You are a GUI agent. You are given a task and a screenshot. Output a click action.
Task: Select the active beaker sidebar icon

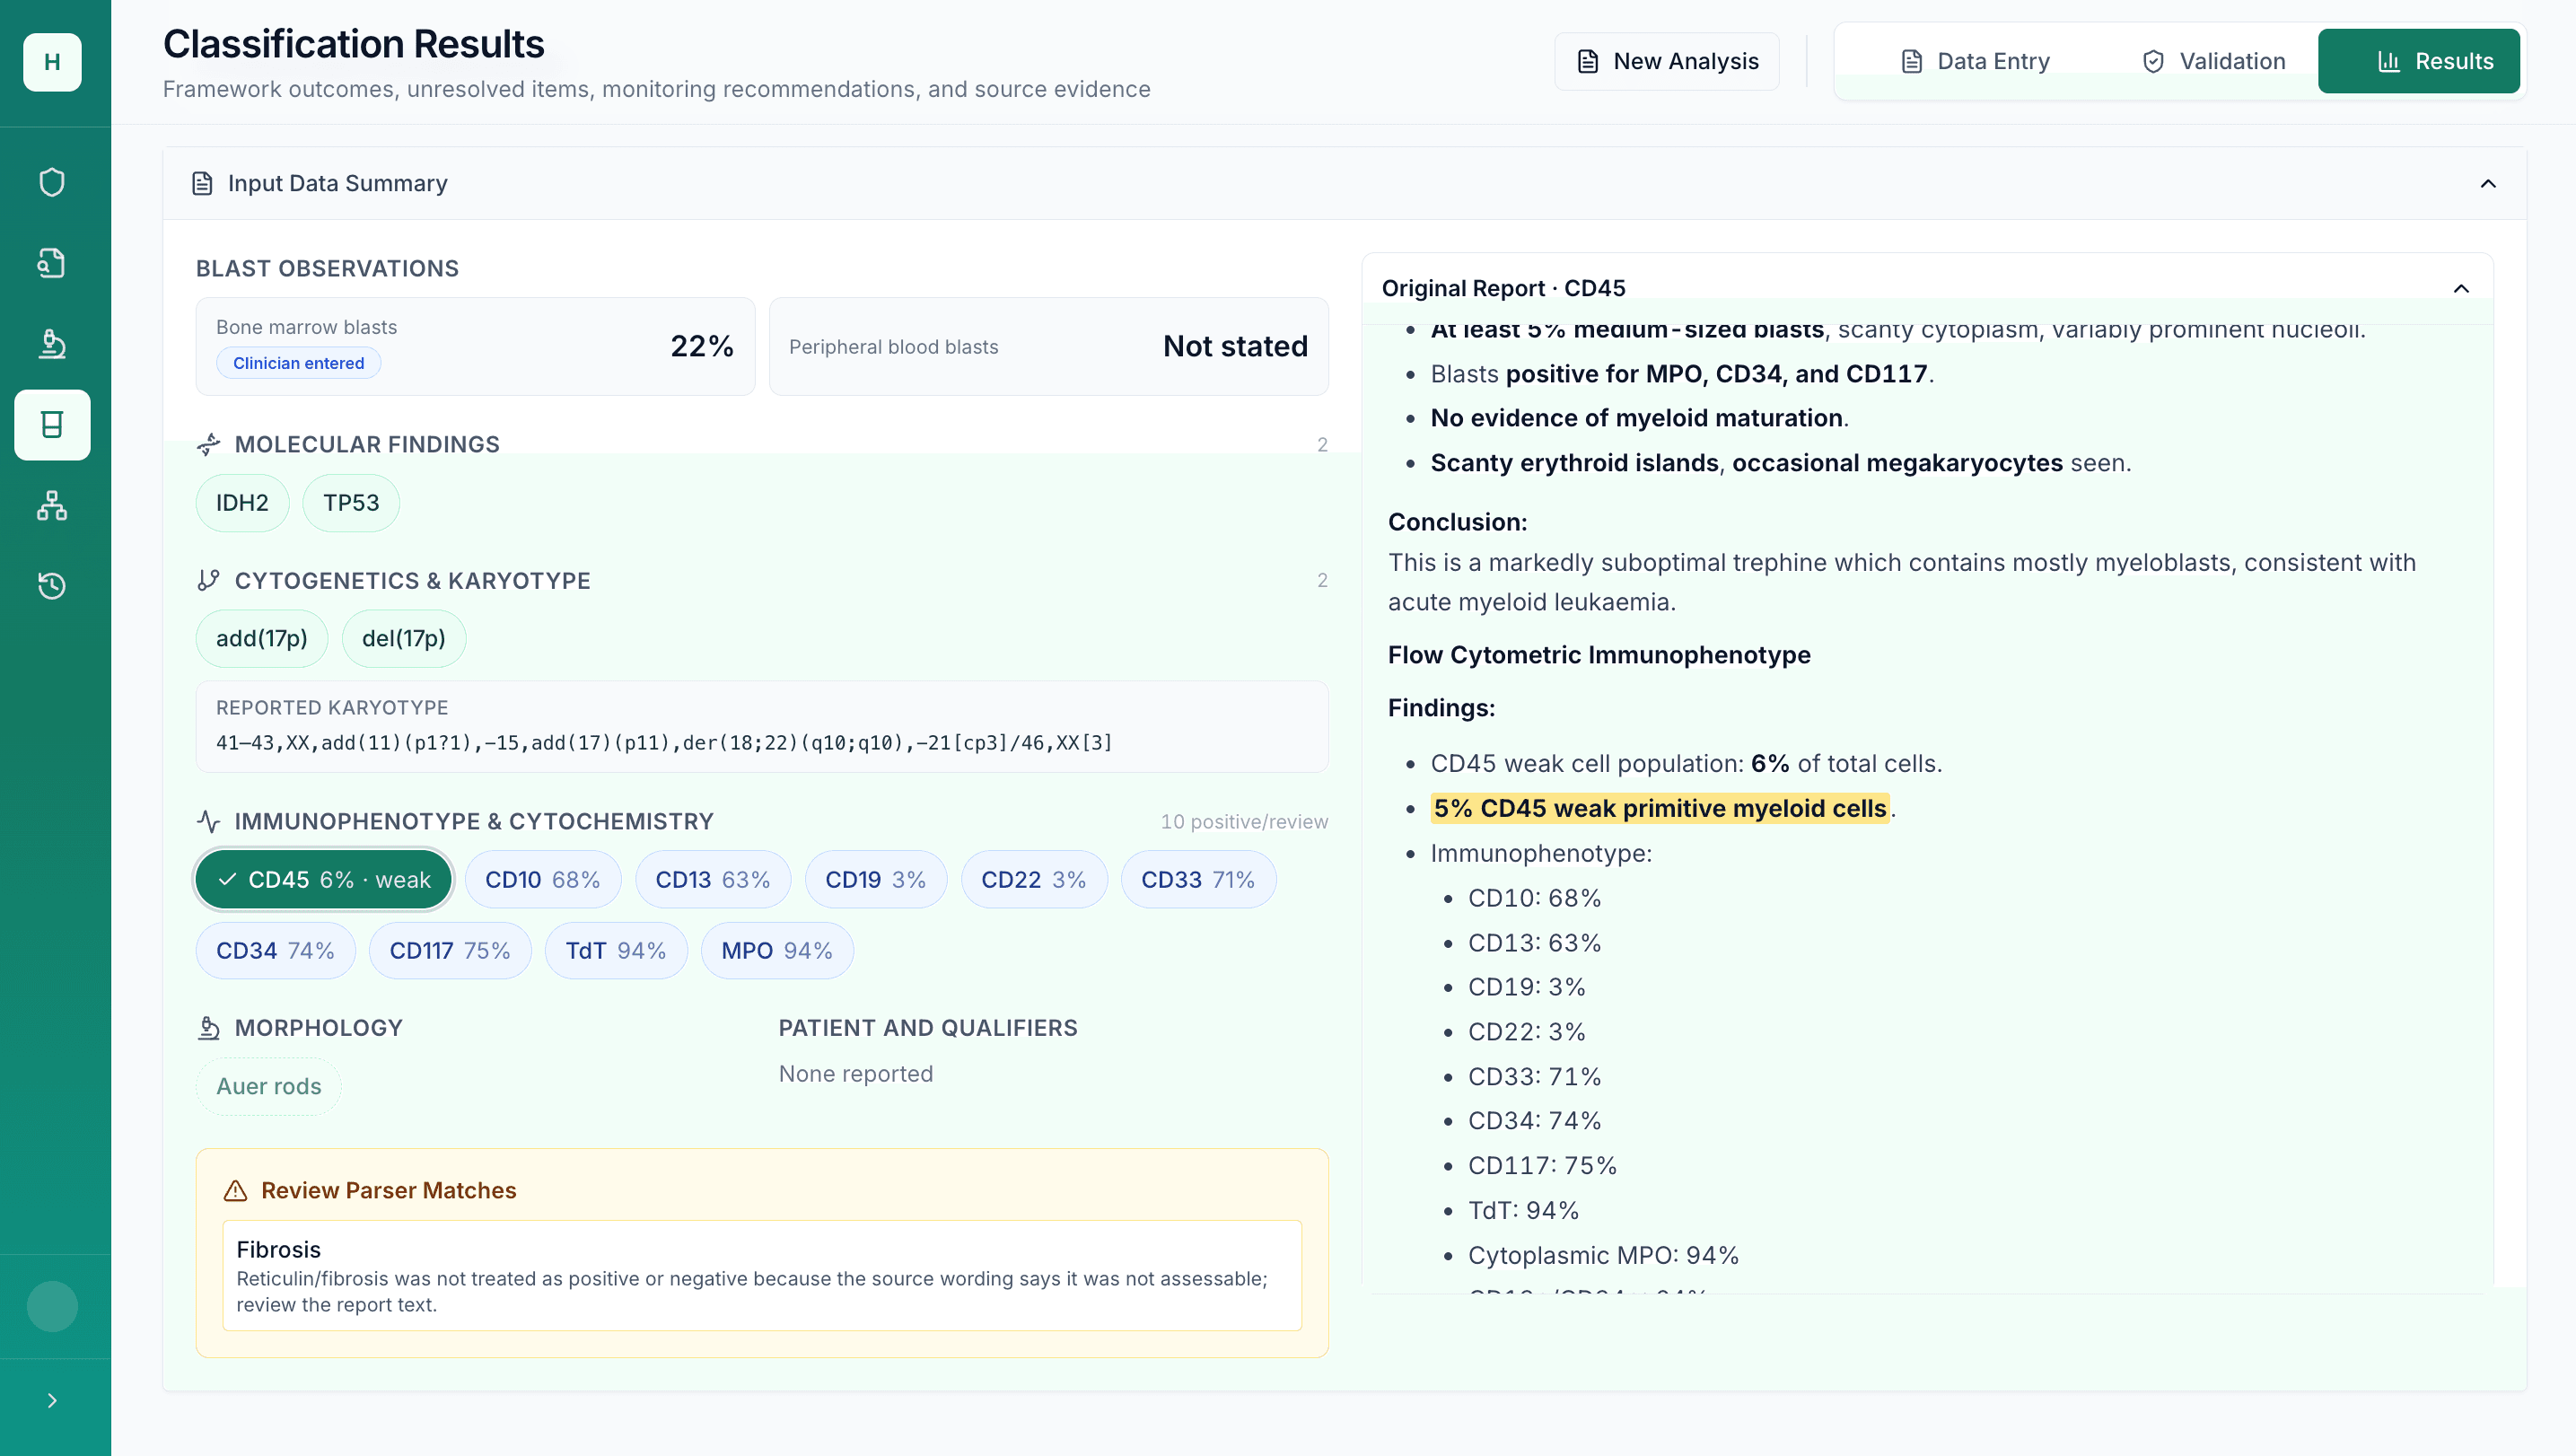coord(52,425)
